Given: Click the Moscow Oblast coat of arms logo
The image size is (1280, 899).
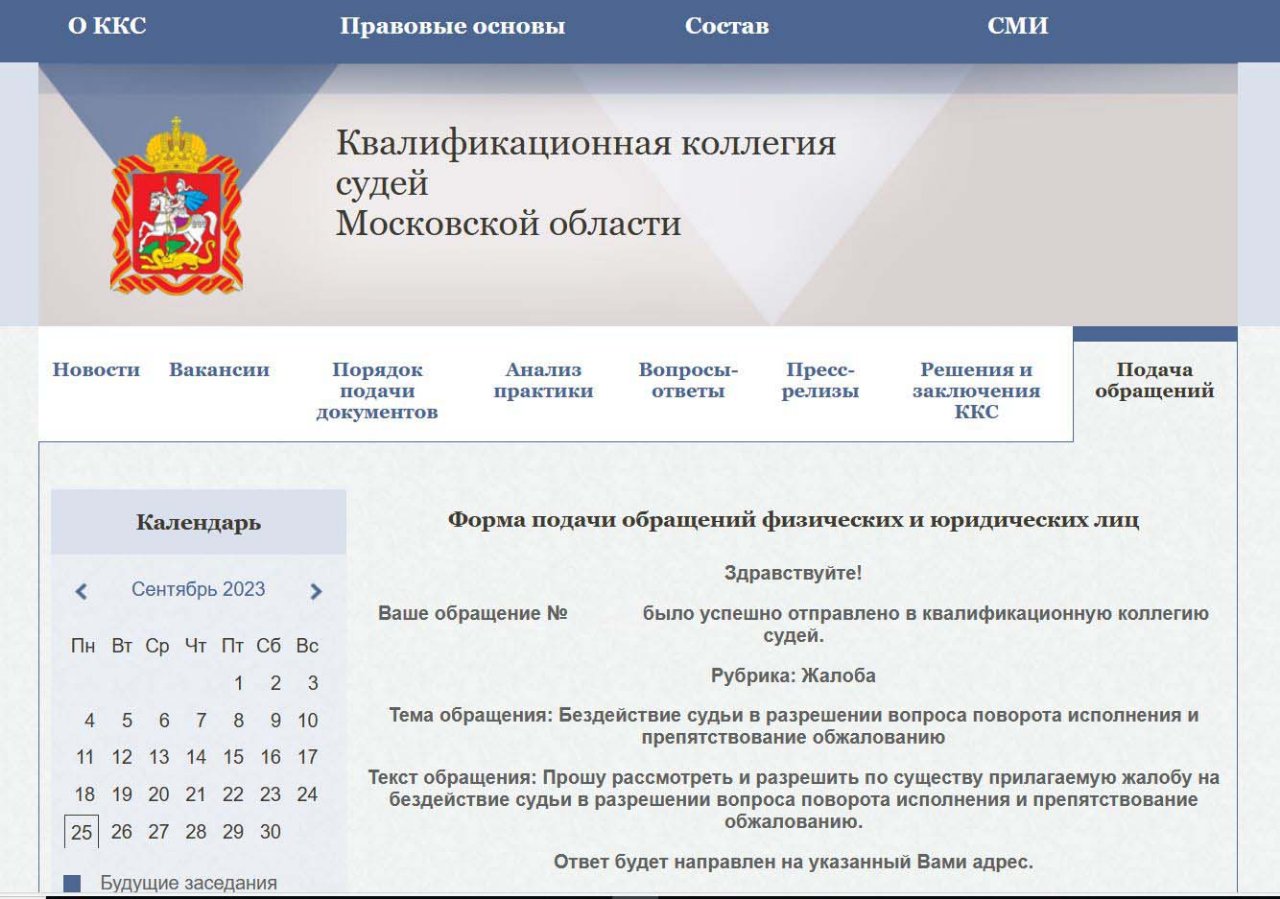Looking at the screenshot, I should (176, 206).
